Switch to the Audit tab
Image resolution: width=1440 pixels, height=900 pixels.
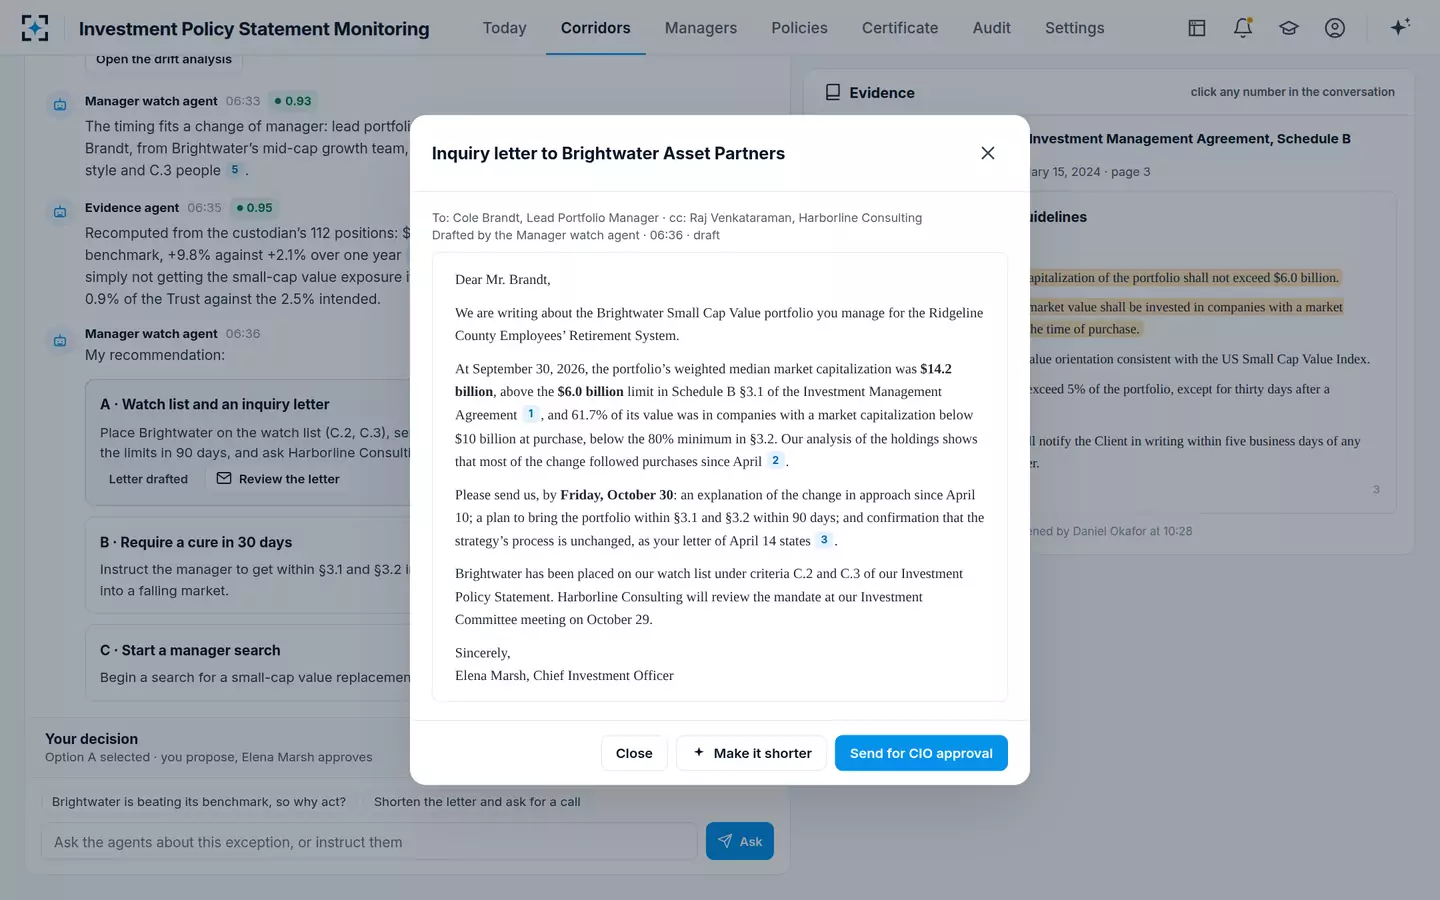(992, 28)
